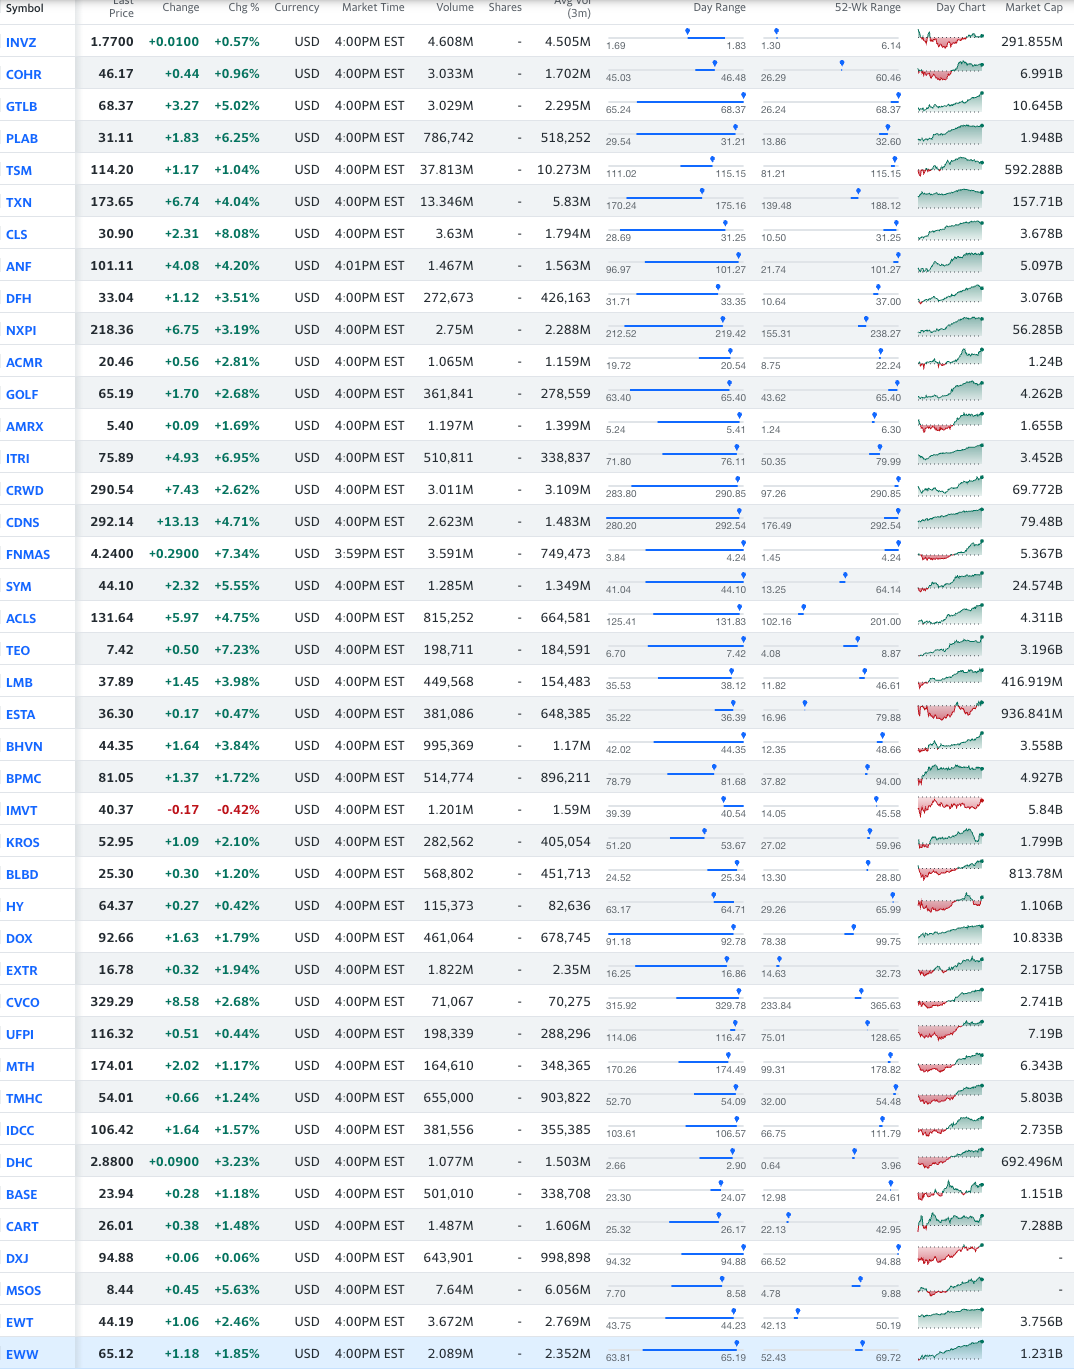The height and width of the screenshot is (1372, 1074).
Task: Open the MSOS symbol link
Action: click(24, 1291)
